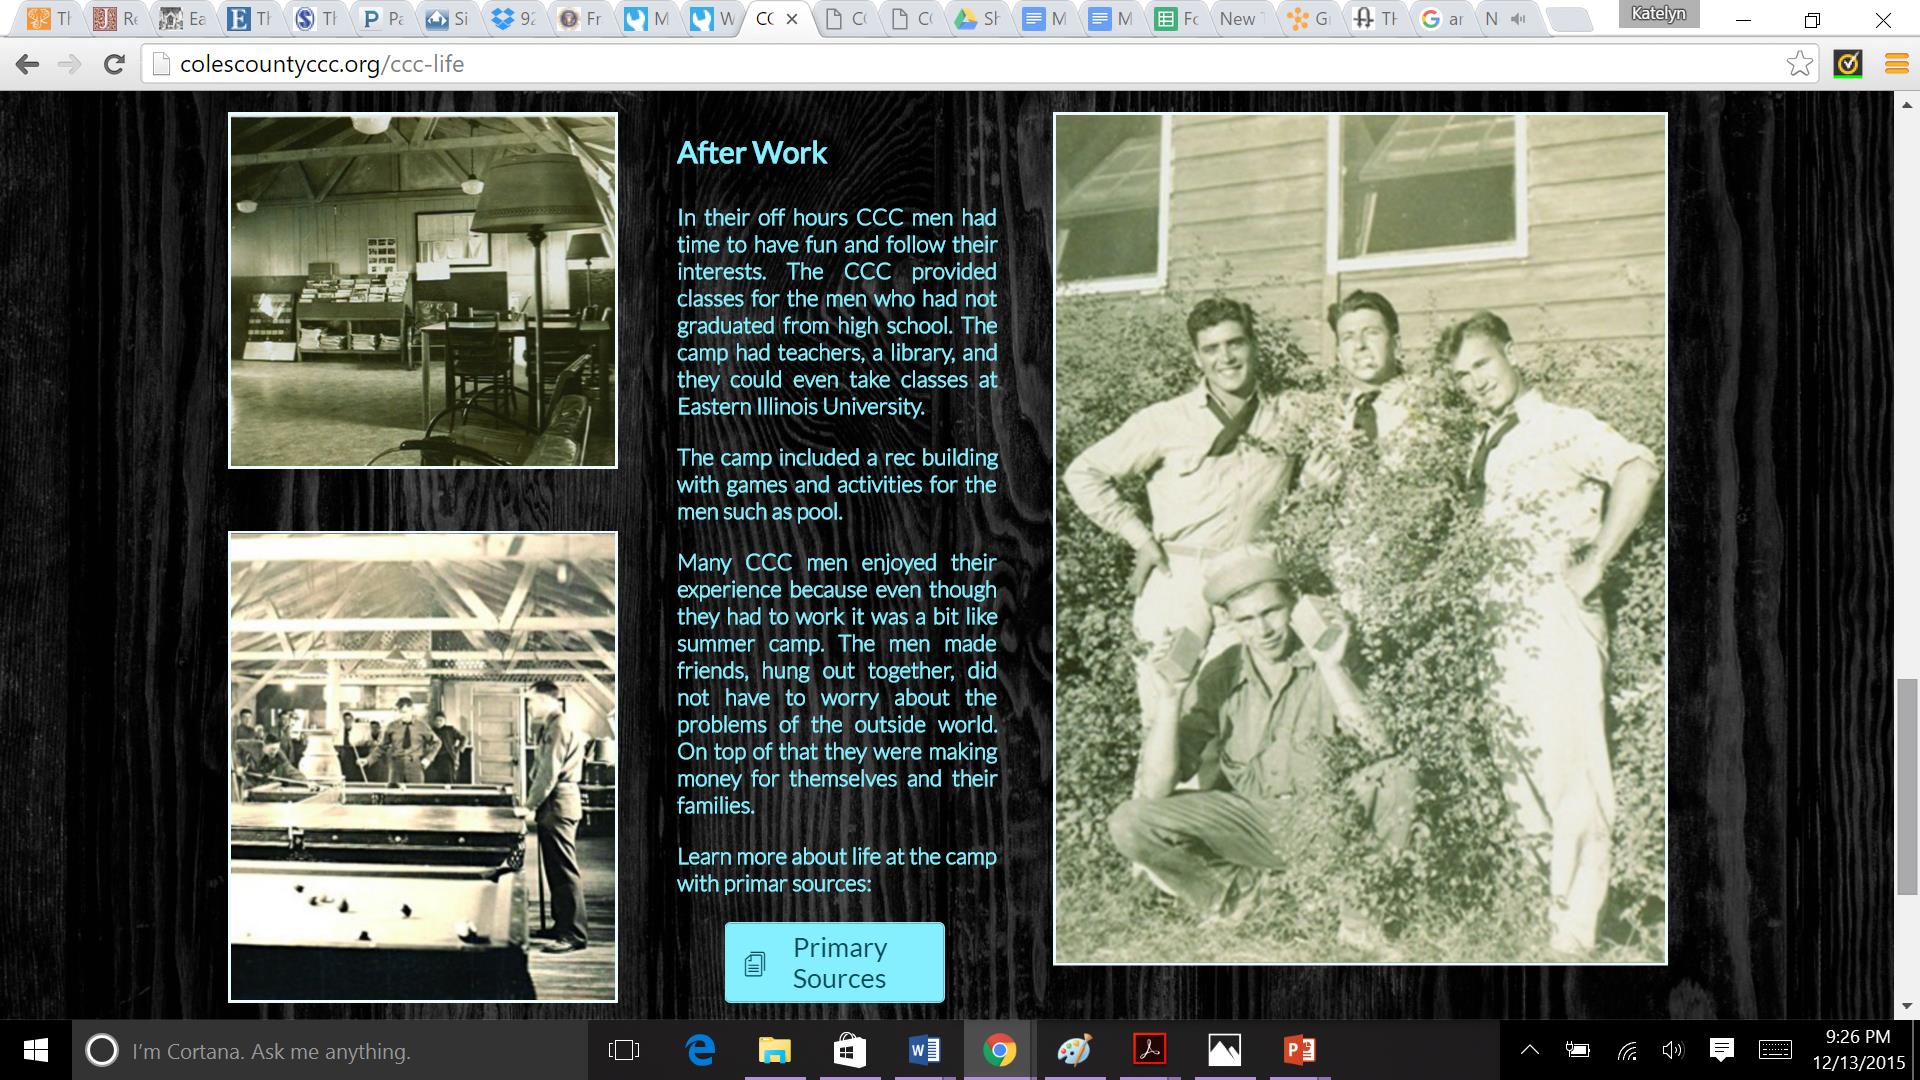
Task: Open Microsoft Edge from taskbar
Action: [700, 1050]
